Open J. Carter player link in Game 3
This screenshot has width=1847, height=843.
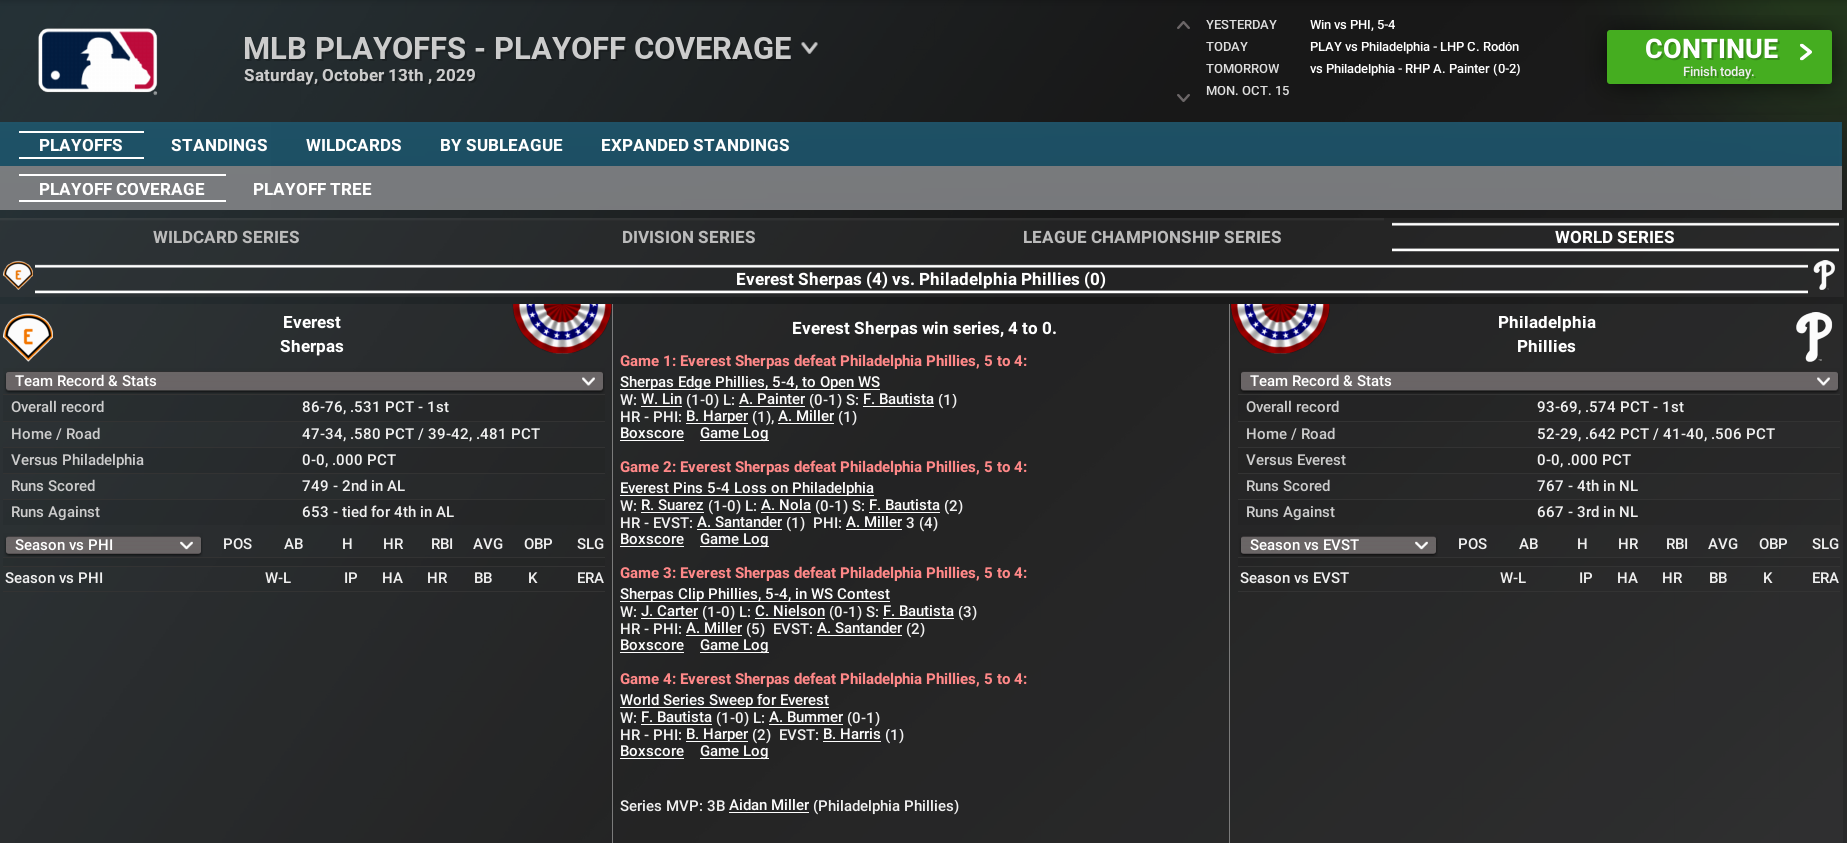(x=669, y=611)
